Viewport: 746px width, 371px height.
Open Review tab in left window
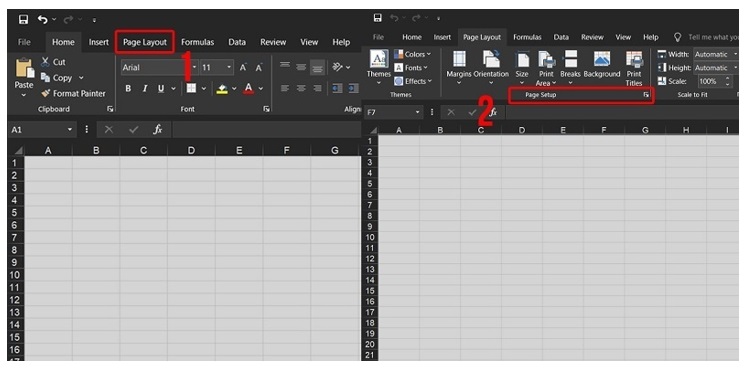click(273, 42)
